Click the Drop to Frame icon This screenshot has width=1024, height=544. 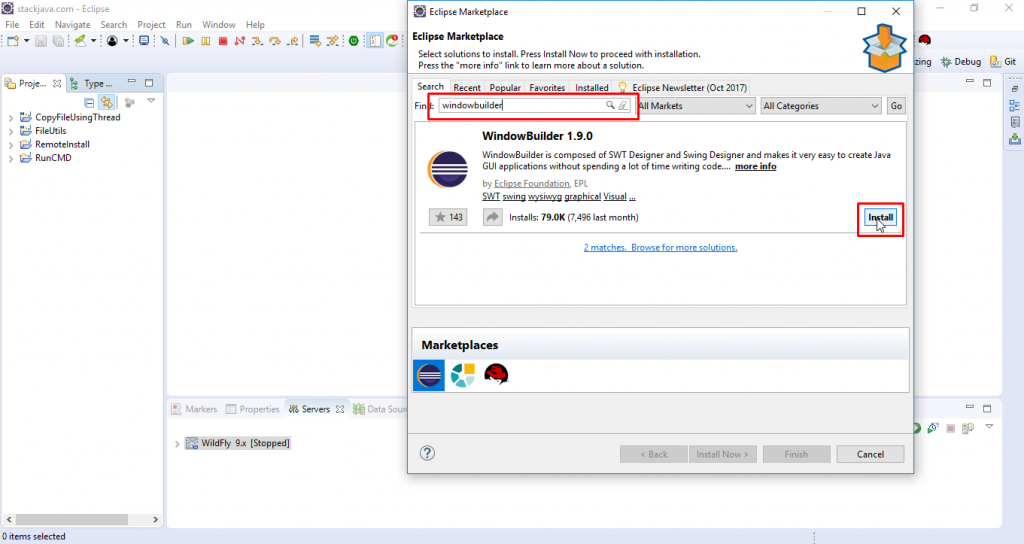point(315,40)
